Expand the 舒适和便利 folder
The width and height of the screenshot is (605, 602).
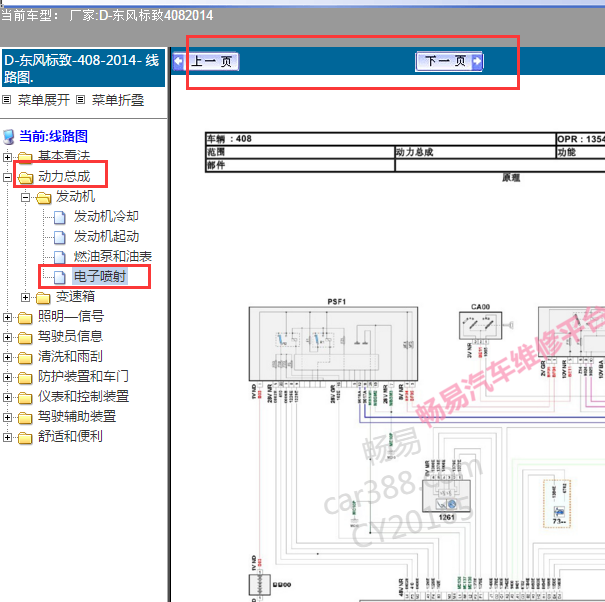point(7,437)
